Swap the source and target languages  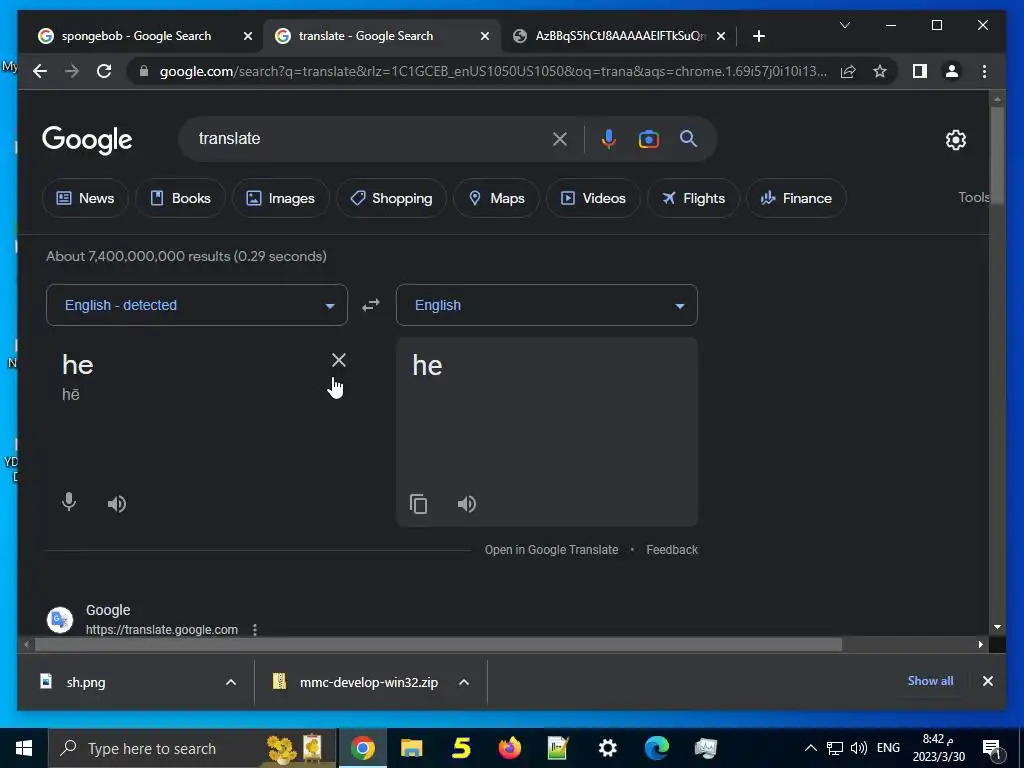(371, 305)
